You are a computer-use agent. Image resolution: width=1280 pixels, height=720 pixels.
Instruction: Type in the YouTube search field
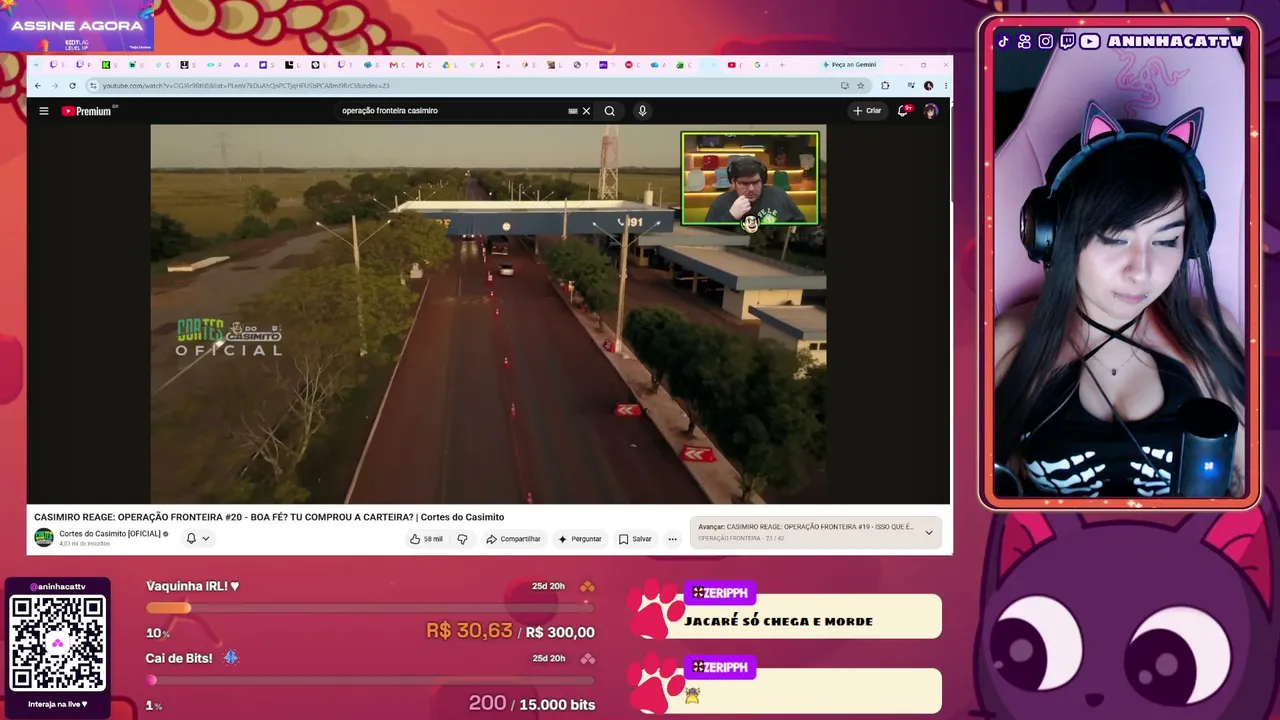click(x=450, y=111)
